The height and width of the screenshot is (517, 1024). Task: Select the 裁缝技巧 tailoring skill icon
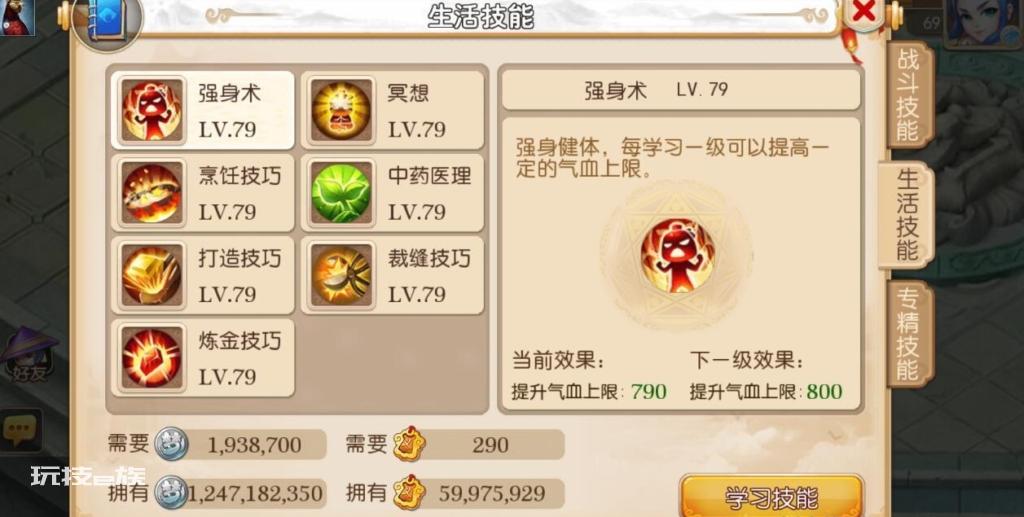pos(341,275)
